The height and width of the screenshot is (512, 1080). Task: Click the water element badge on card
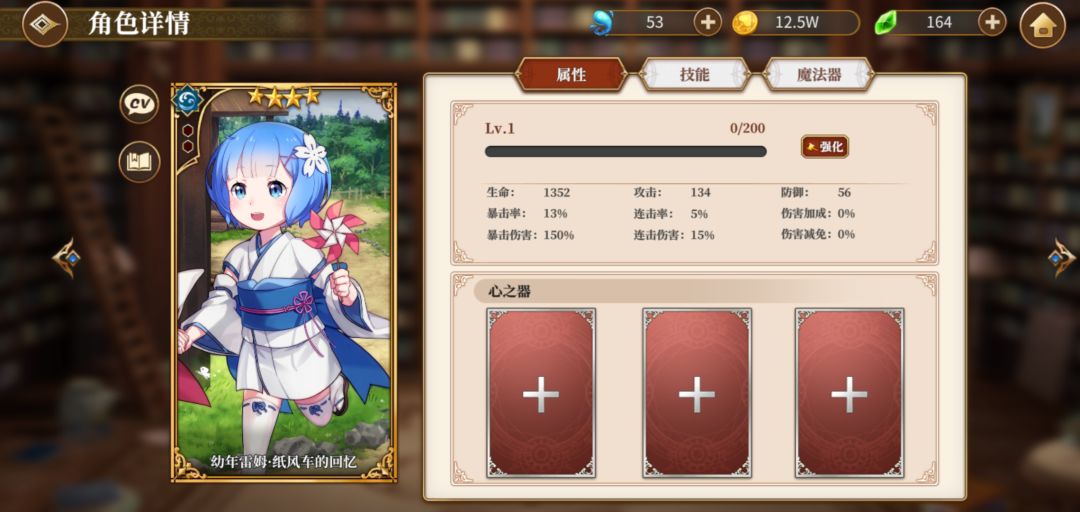click(x=187, y=100)
